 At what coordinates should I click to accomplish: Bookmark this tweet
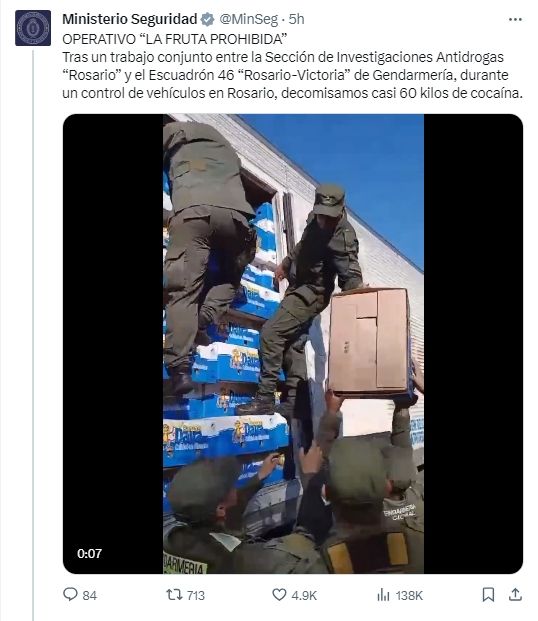tap(488, 594)
